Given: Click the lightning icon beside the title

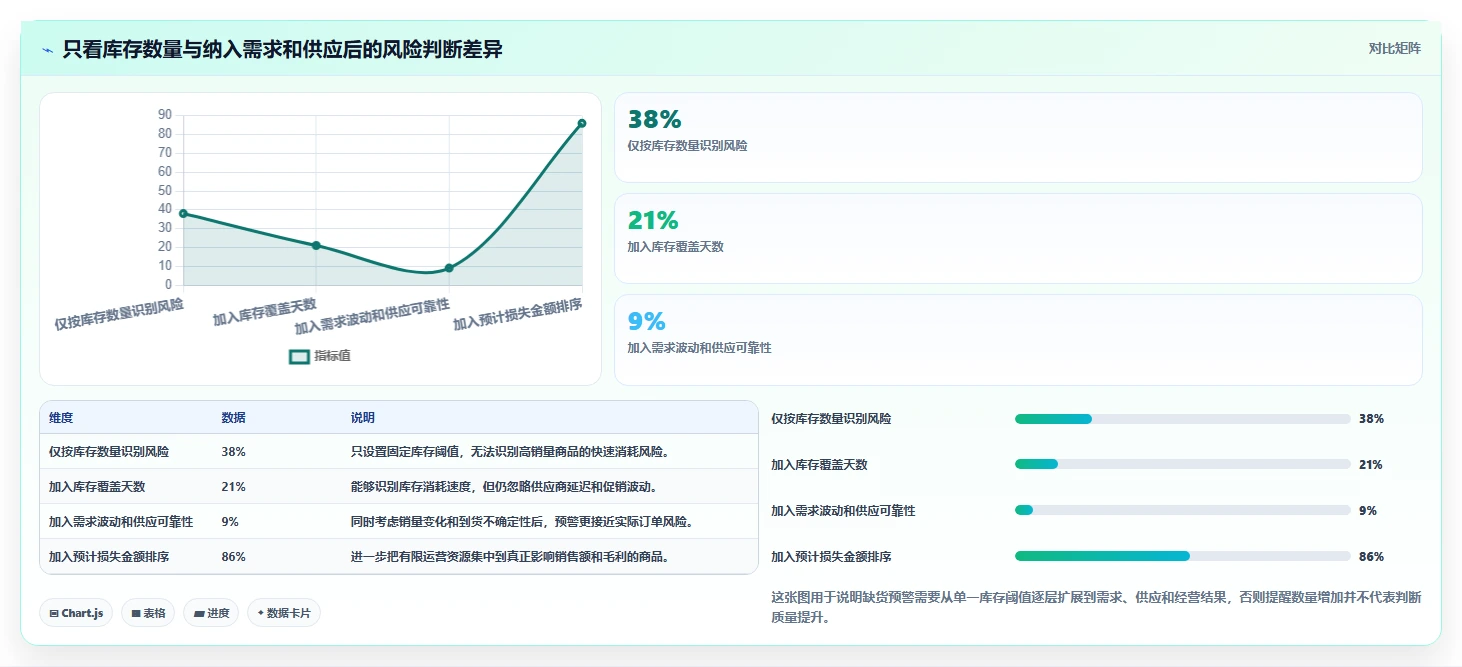Looking at the screenshot, I should click(x=47, y=49).
